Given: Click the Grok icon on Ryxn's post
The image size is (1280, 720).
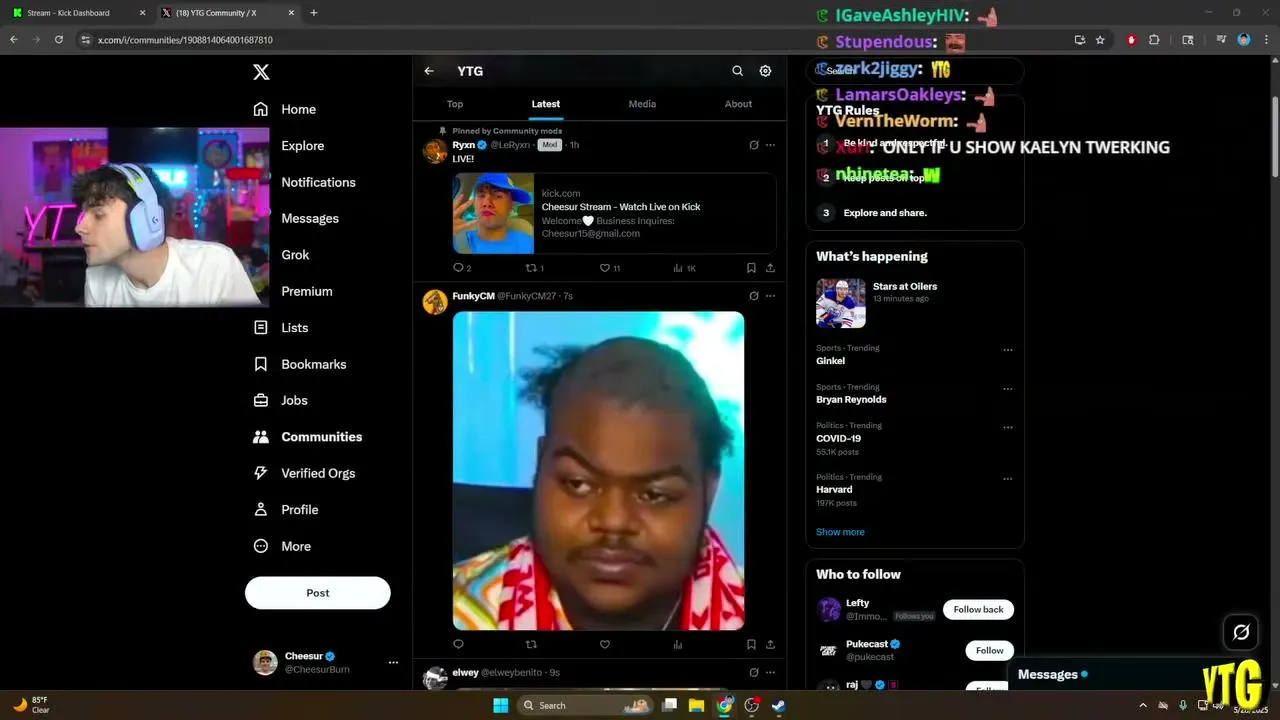Looking at the screenshot, I should click(753, 145).
